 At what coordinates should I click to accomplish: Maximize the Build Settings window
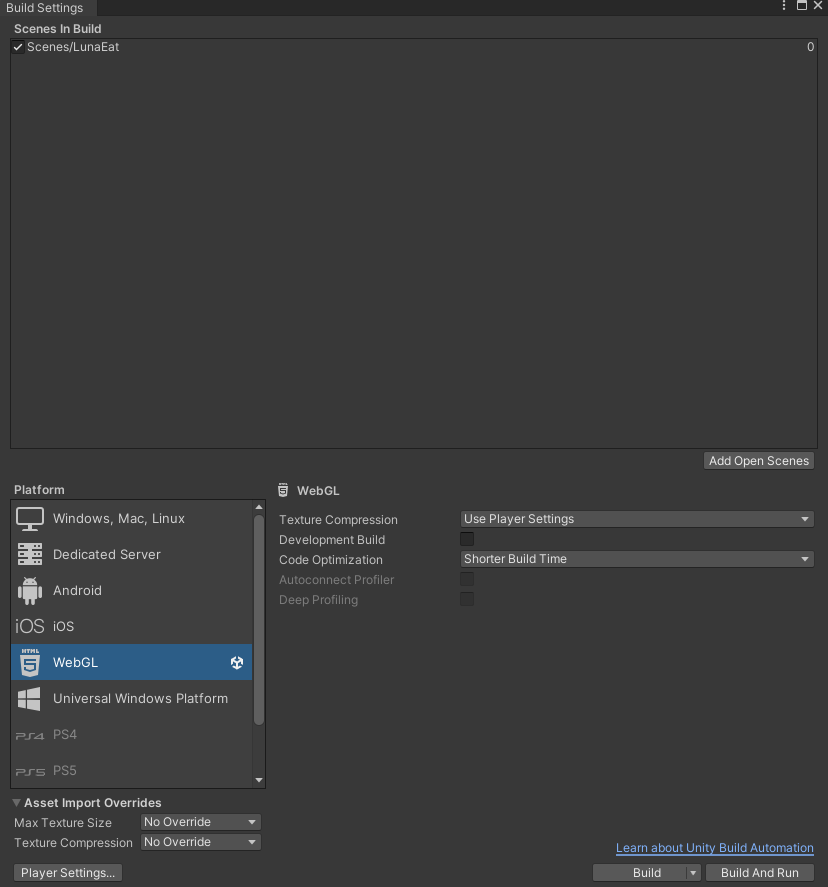point(802,6)
